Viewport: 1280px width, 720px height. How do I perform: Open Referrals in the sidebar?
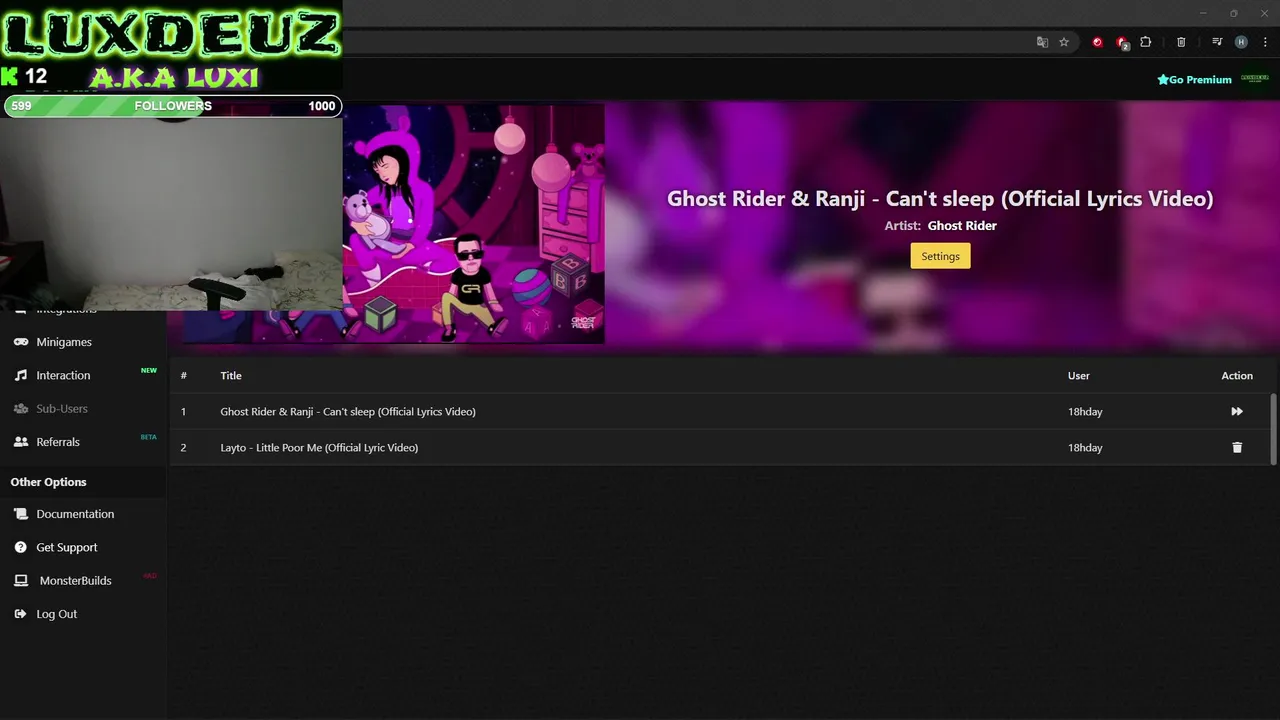tap(58, 441)
